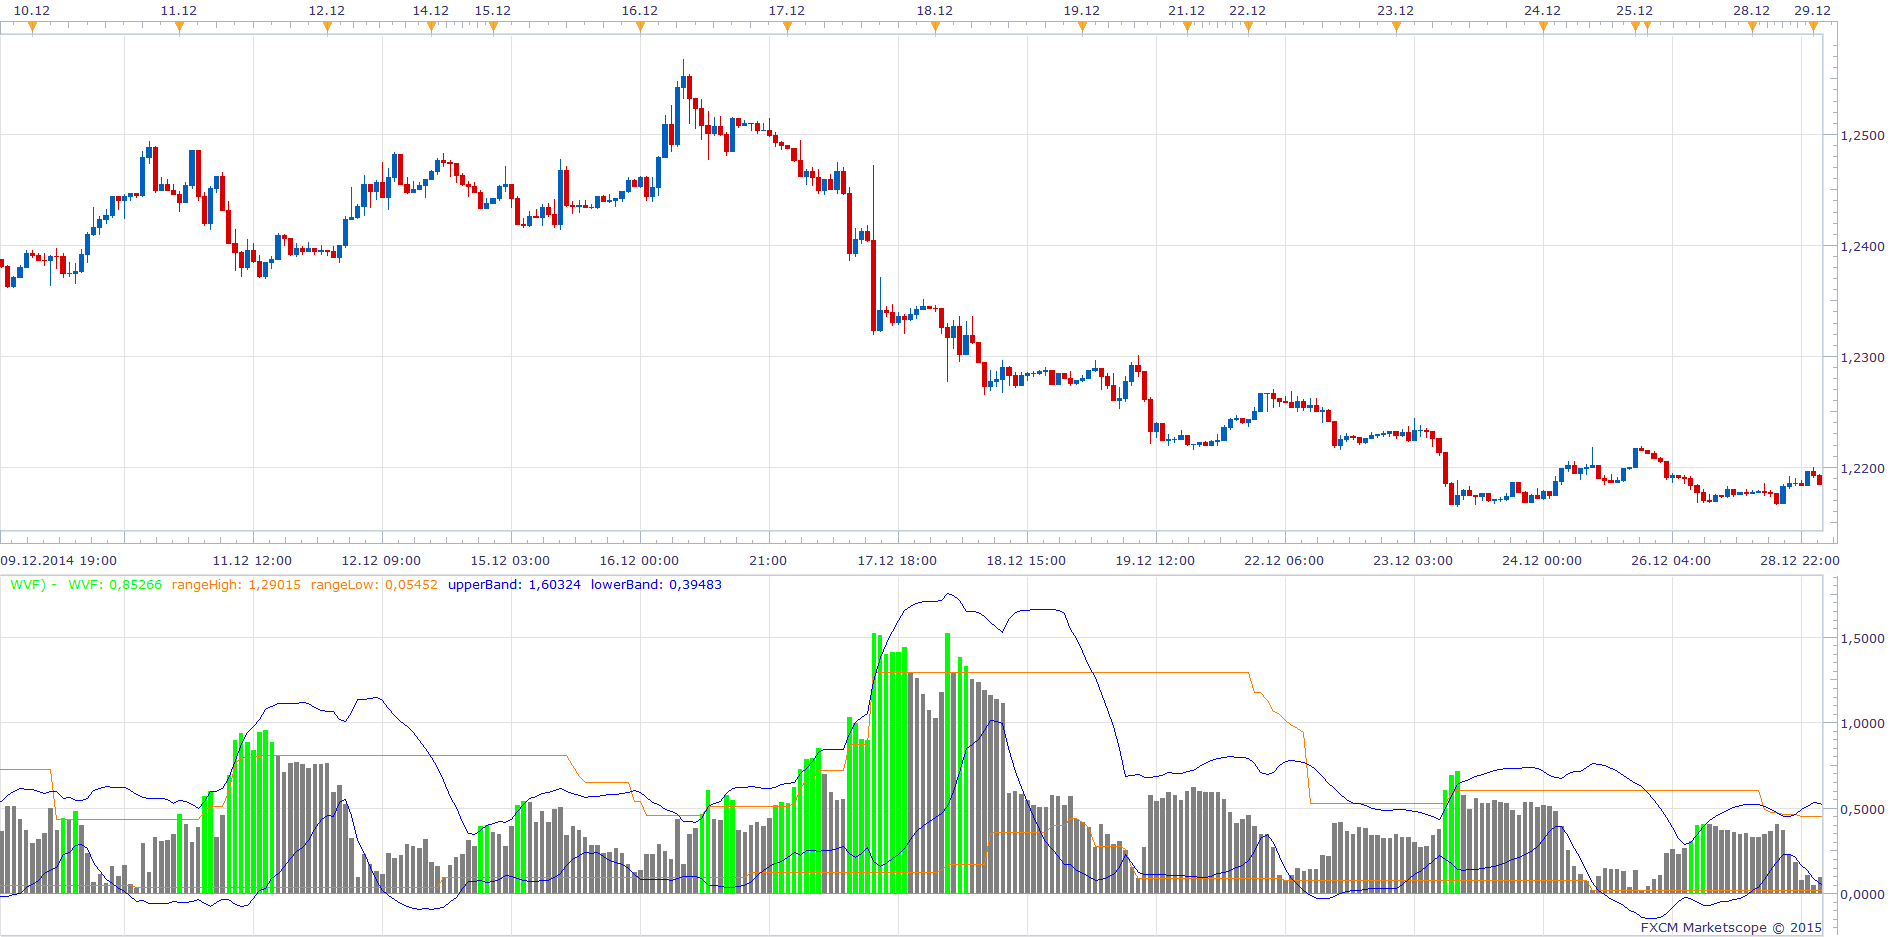
Task: Click the orange day marker below 11.12
Action: (x=179, y=28)
